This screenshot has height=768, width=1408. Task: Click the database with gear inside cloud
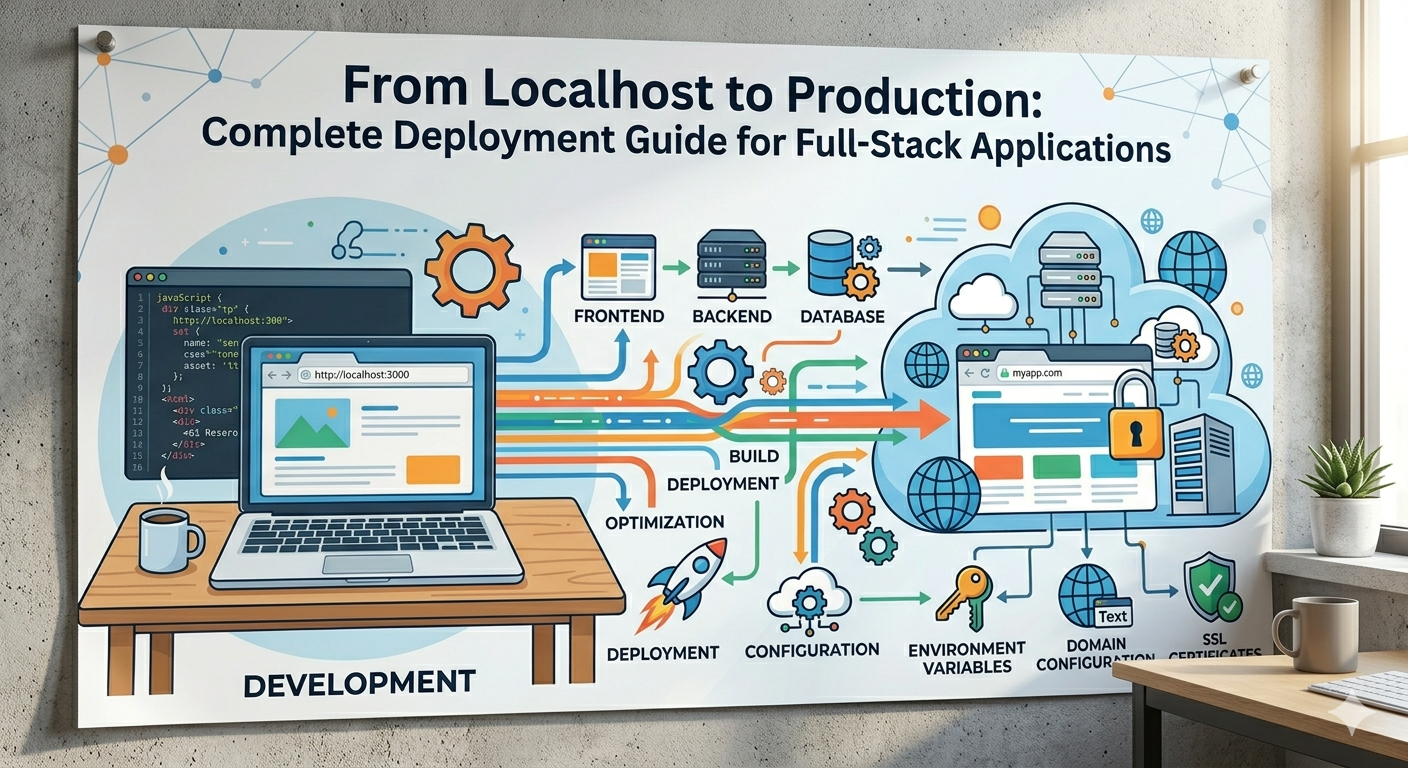point(1177,341)
